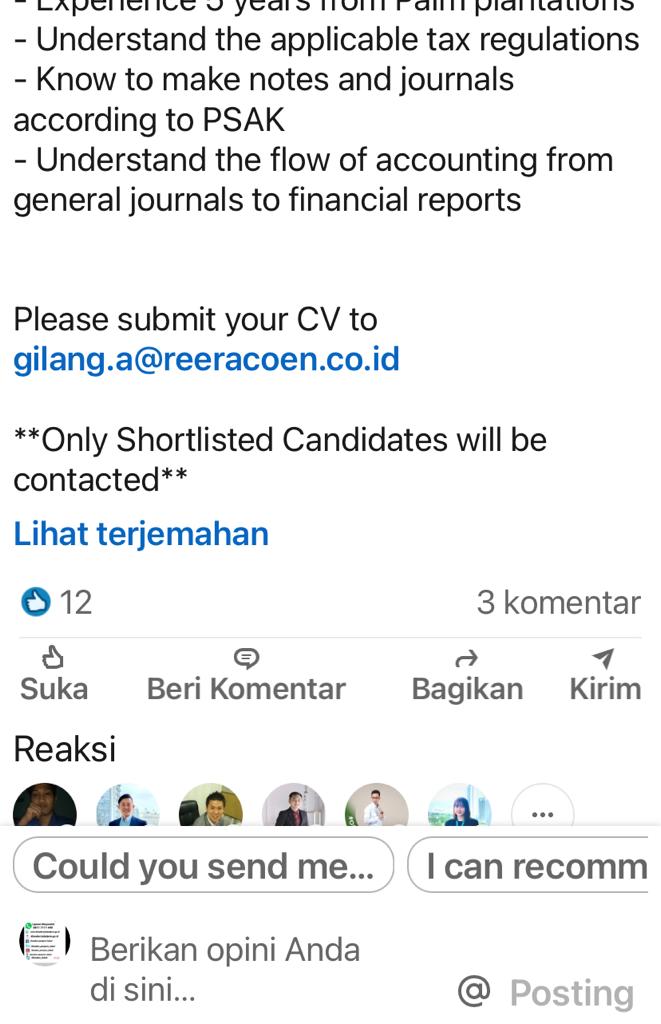Tap the sixth reactor's profile photo
This screenshot has width=661, height=1024.
pos(460,808)
